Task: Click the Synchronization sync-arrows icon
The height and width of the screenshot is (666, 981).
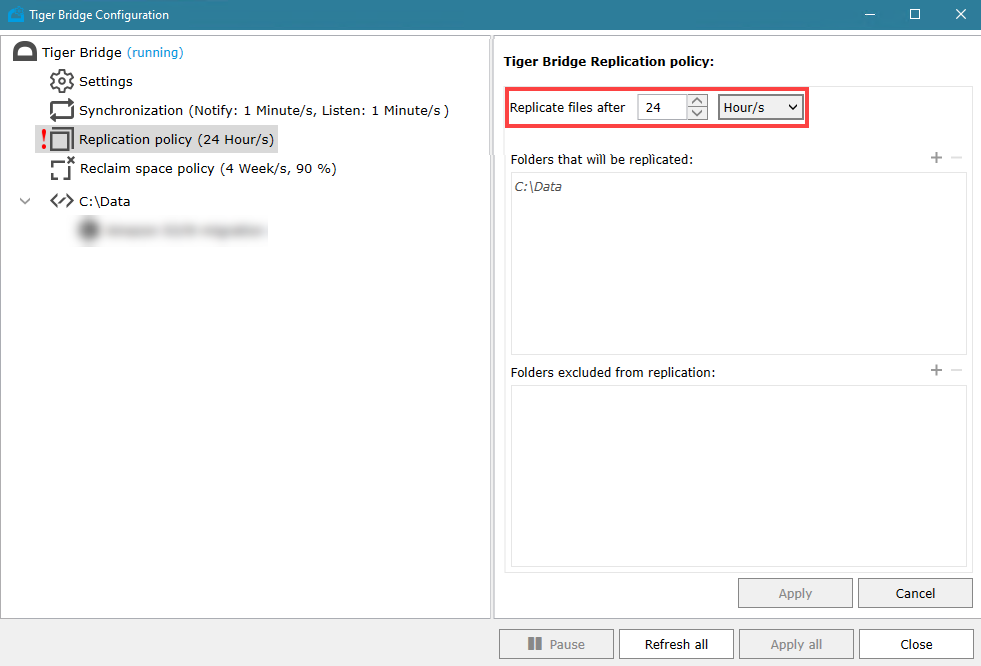Action: coord(62,110)
